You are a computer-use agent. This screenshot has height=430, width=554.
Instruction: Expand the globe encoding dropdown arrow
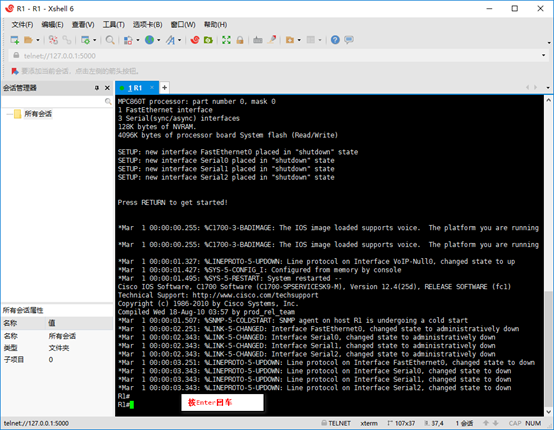(x=159, y=40)
